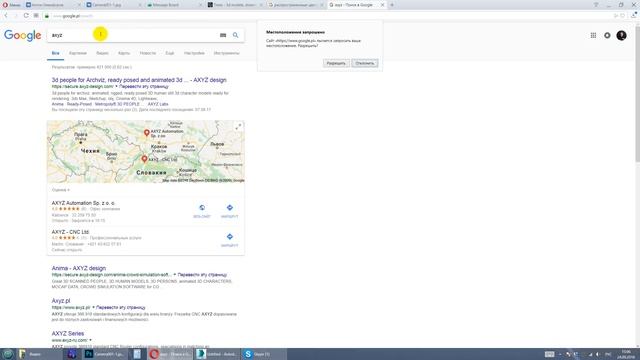
Task: Select the Видео search tab
Action: (x=102, y=53)
